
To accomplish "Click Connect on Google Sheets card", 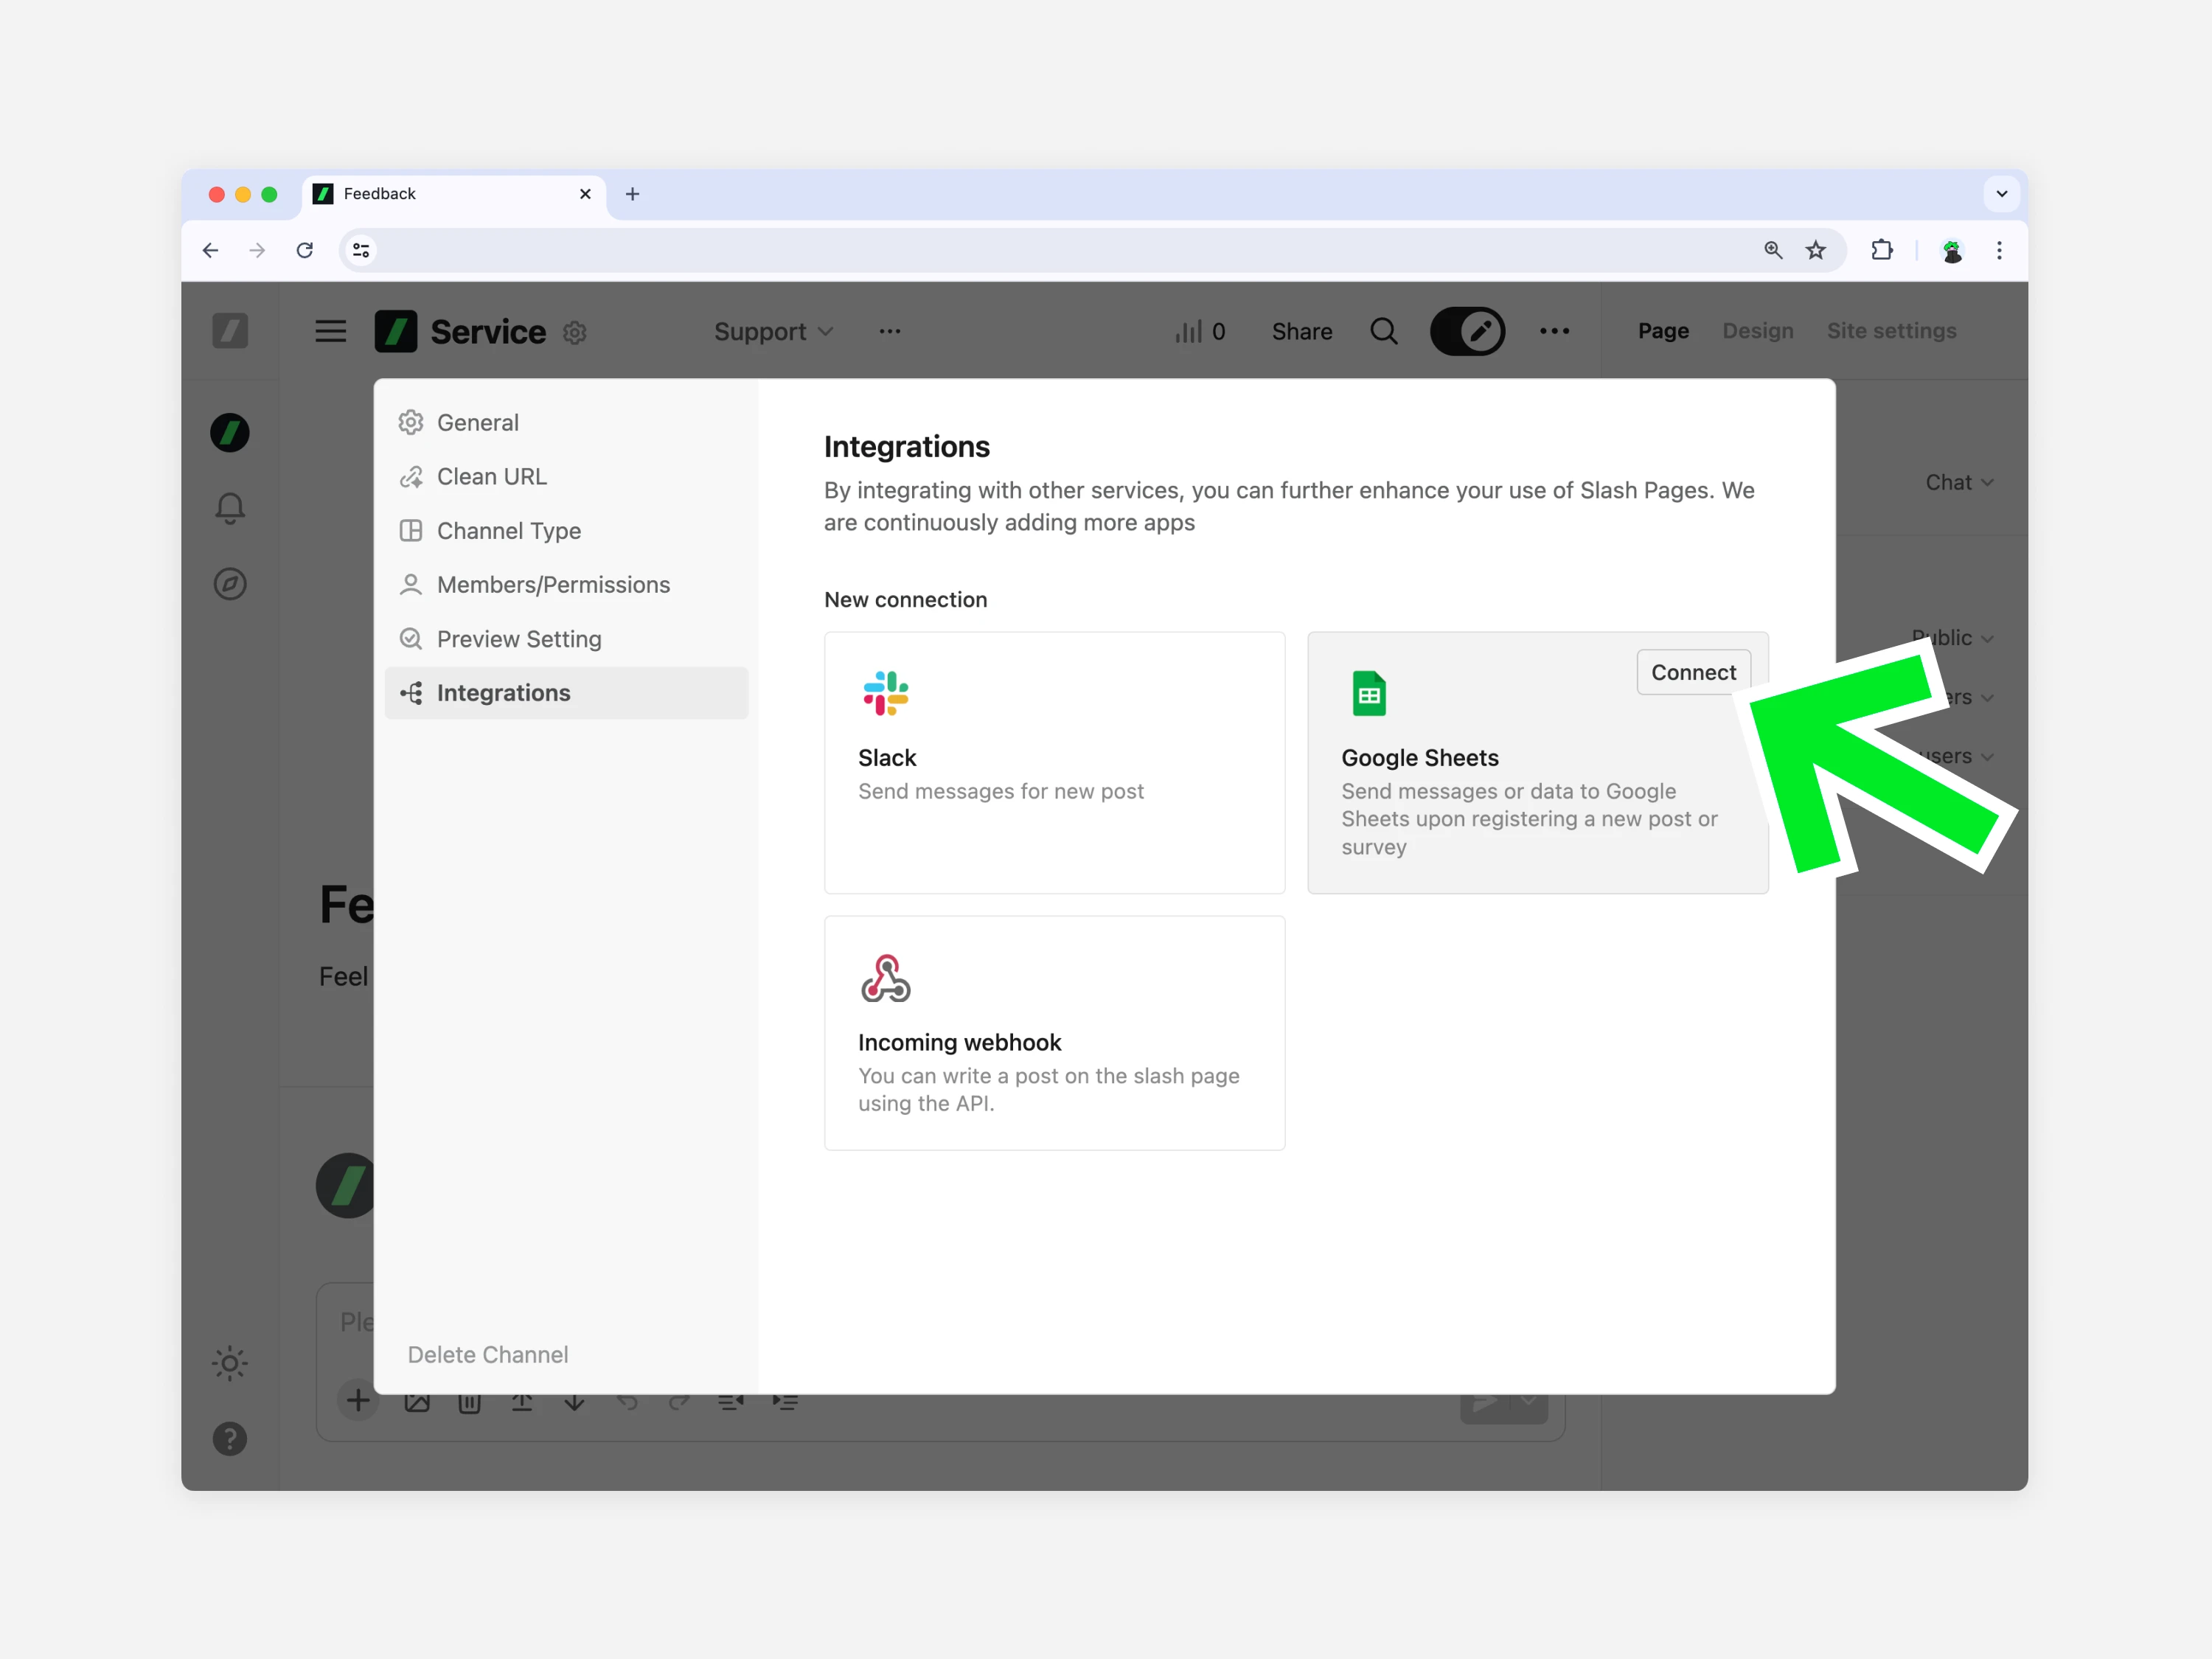I will point(1693,672).
